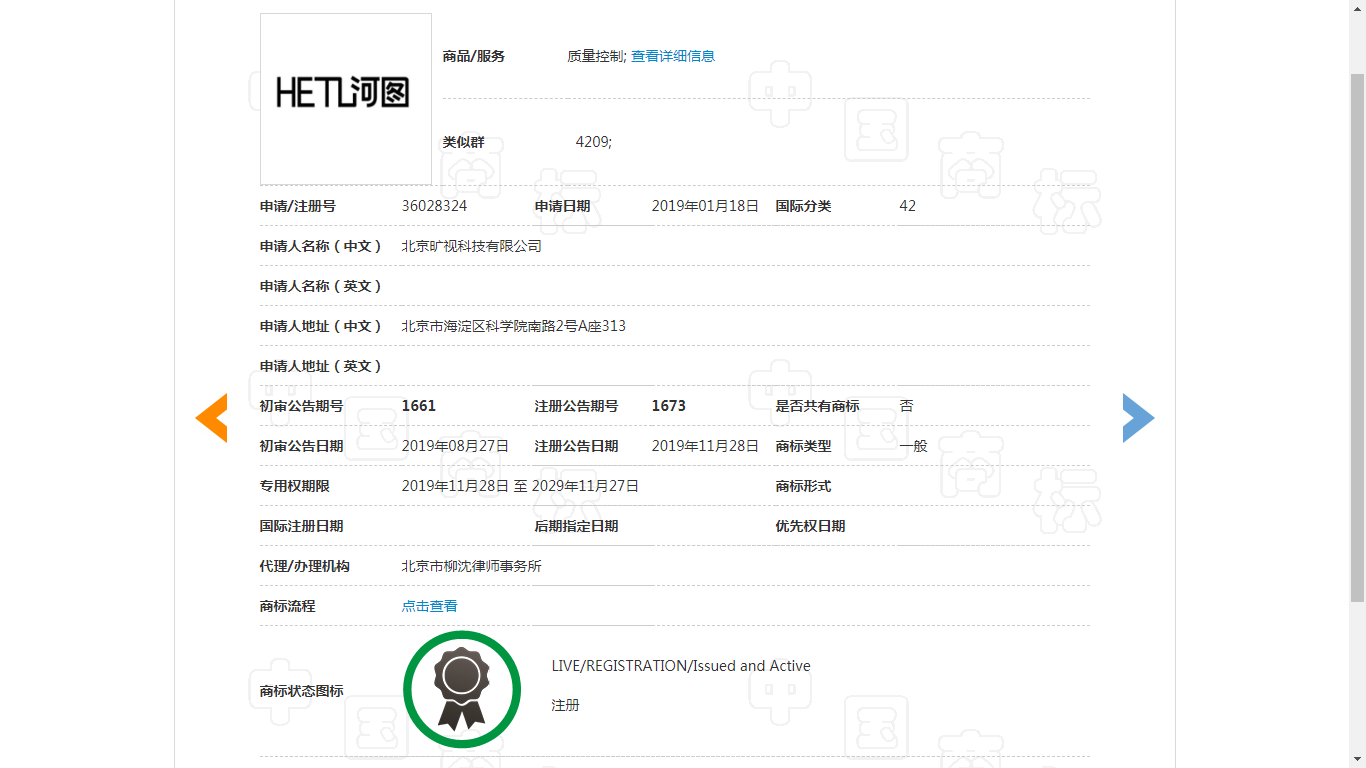This screenshot has width=1366, height=768.
Task: Open the HETU 河图 trademark image
Action: (x=346, y=99)
